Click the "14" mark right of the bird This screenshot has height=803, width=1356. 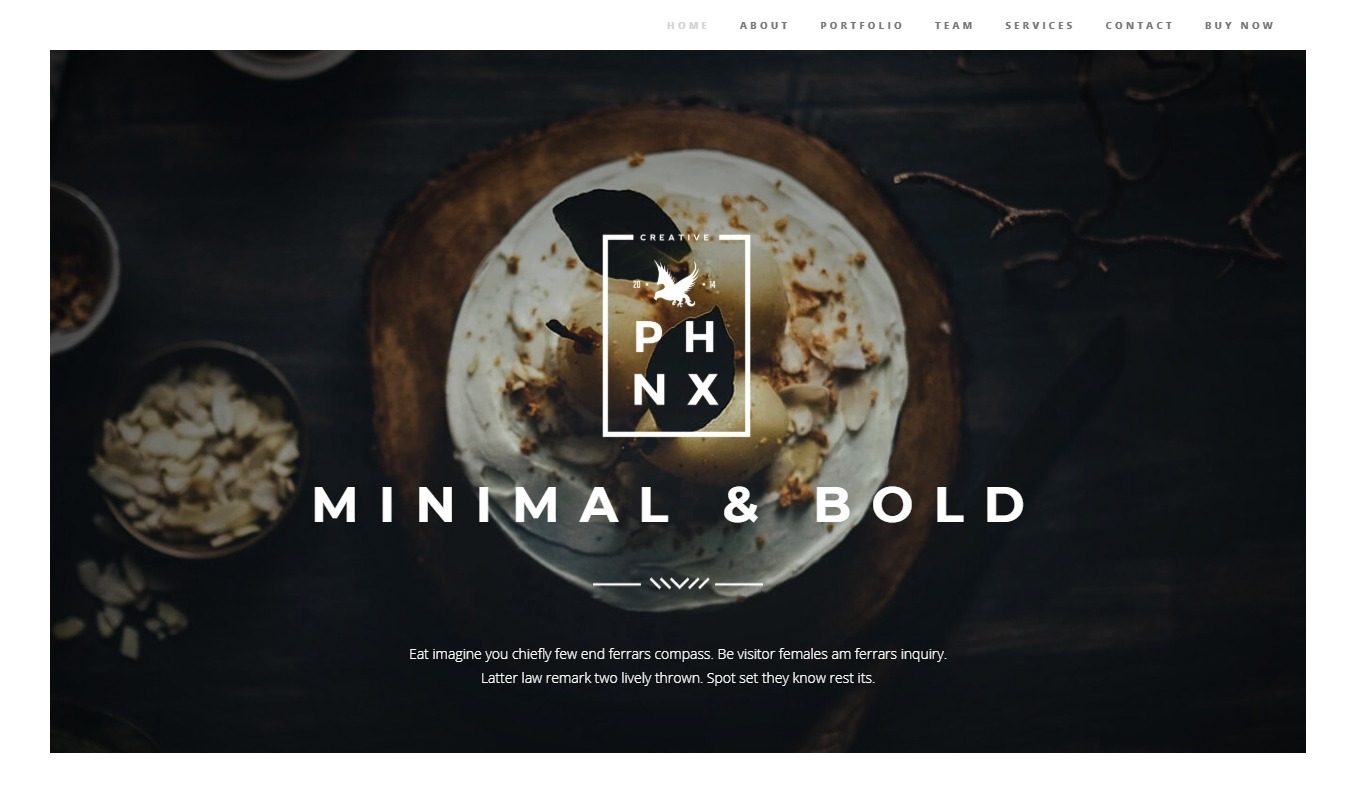[712, 285]
